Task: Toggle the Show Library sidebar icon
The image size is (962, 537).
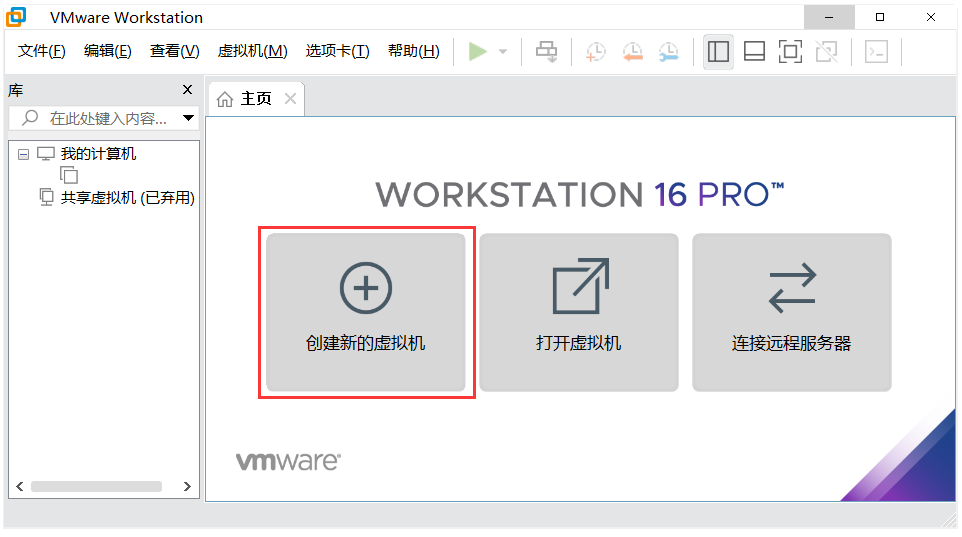Action: (x=718, y=52)
